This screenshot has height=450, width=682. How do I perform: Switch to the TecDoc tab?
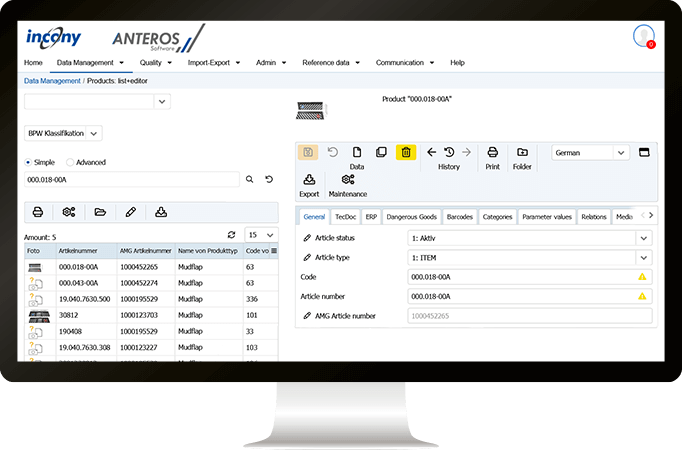point(345,217)
